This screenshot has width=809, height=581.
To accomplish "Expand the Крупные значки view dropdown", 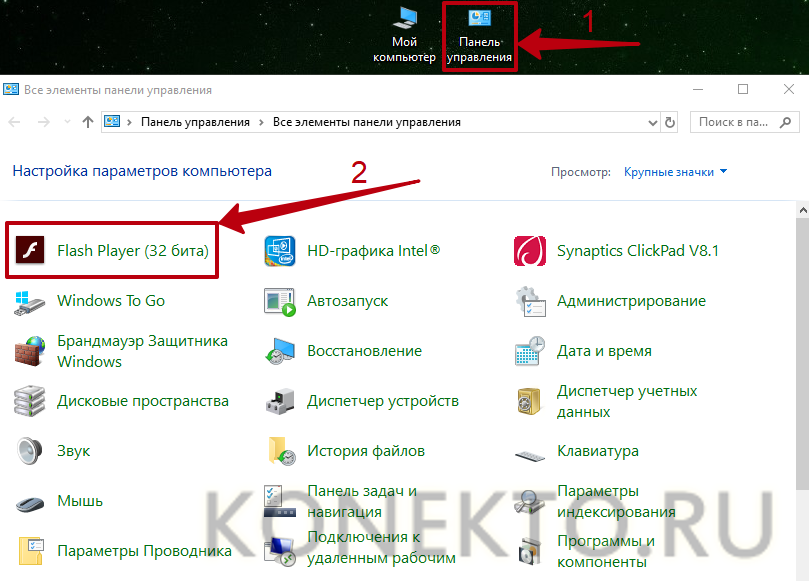I will click(x=676, y=172).
